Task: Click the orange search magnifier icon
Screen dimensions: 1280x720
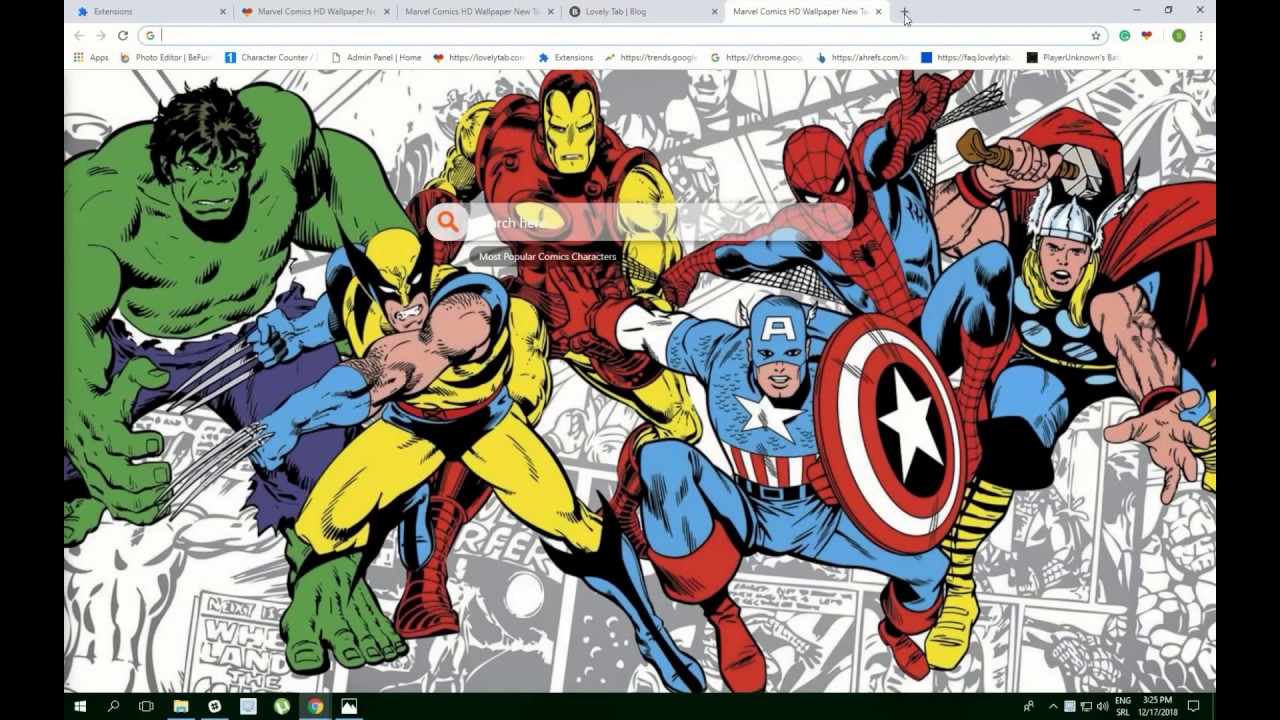Action: (447, 222)
